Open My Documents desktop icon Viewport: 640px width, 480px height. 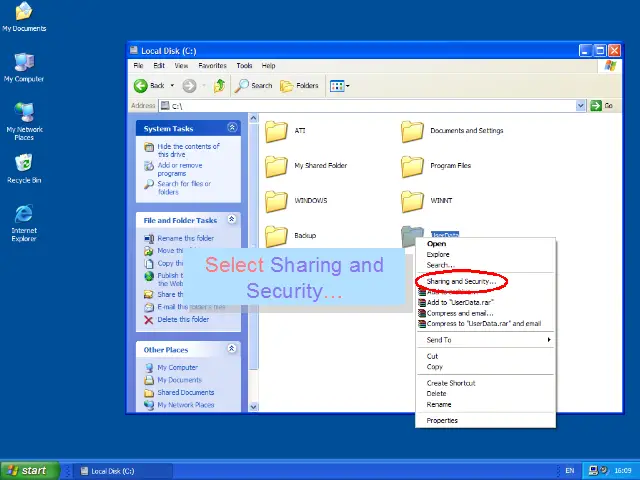[x=24, y=17]
